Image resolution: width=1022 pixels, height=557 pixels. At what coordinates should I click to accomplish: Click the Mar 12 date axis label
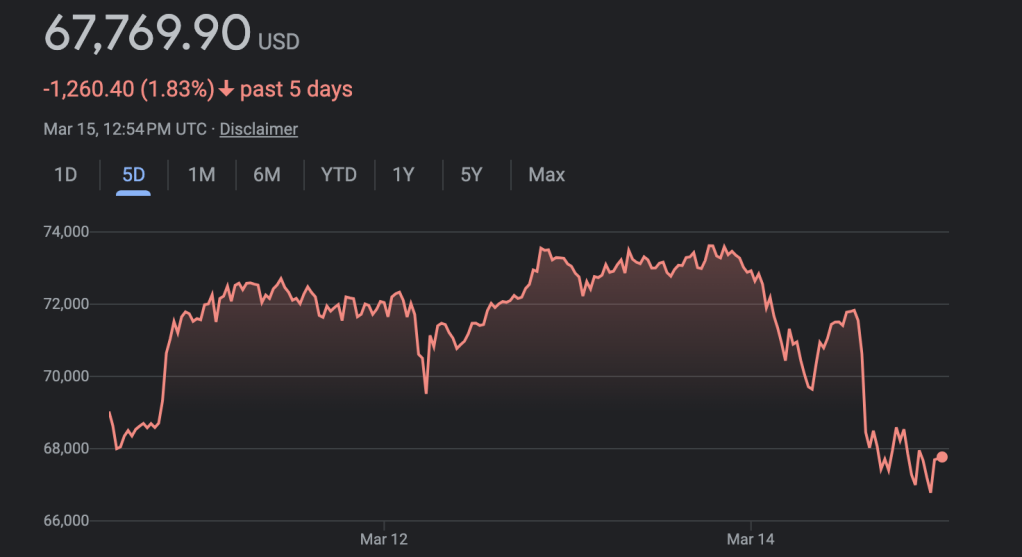coord(384,539)
